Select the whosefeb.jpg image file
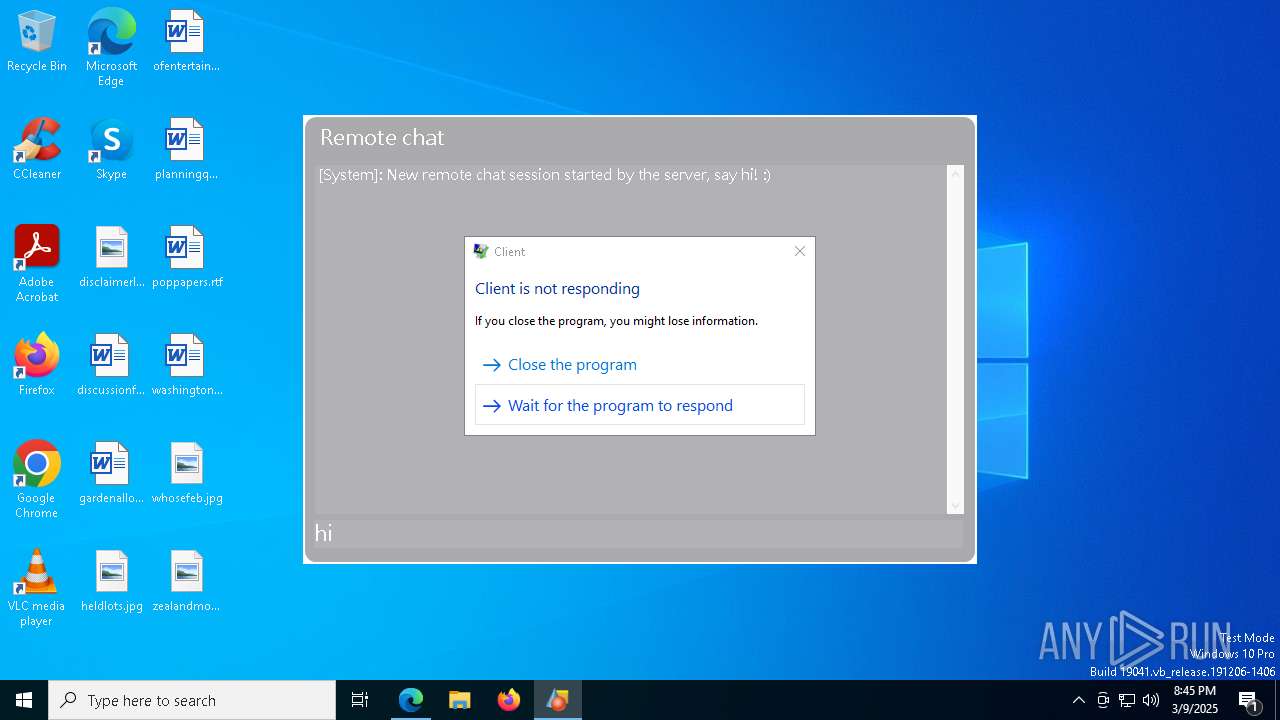The height and width of the screenshot is (720, 1280). 186,474
